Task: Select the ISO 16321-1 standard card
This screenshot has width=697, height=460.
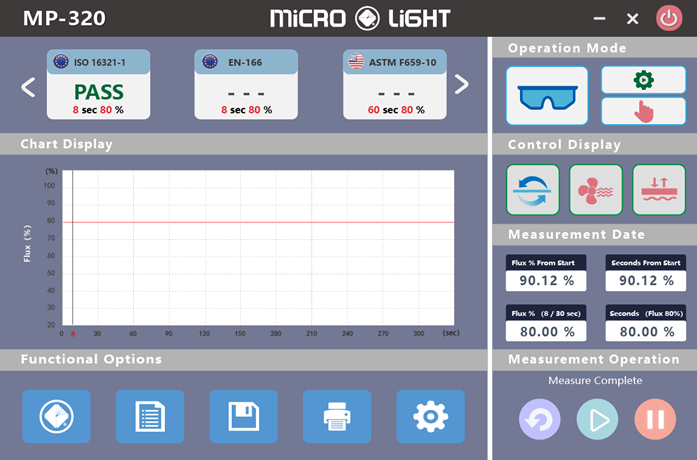Action: (x=98, y=85)
